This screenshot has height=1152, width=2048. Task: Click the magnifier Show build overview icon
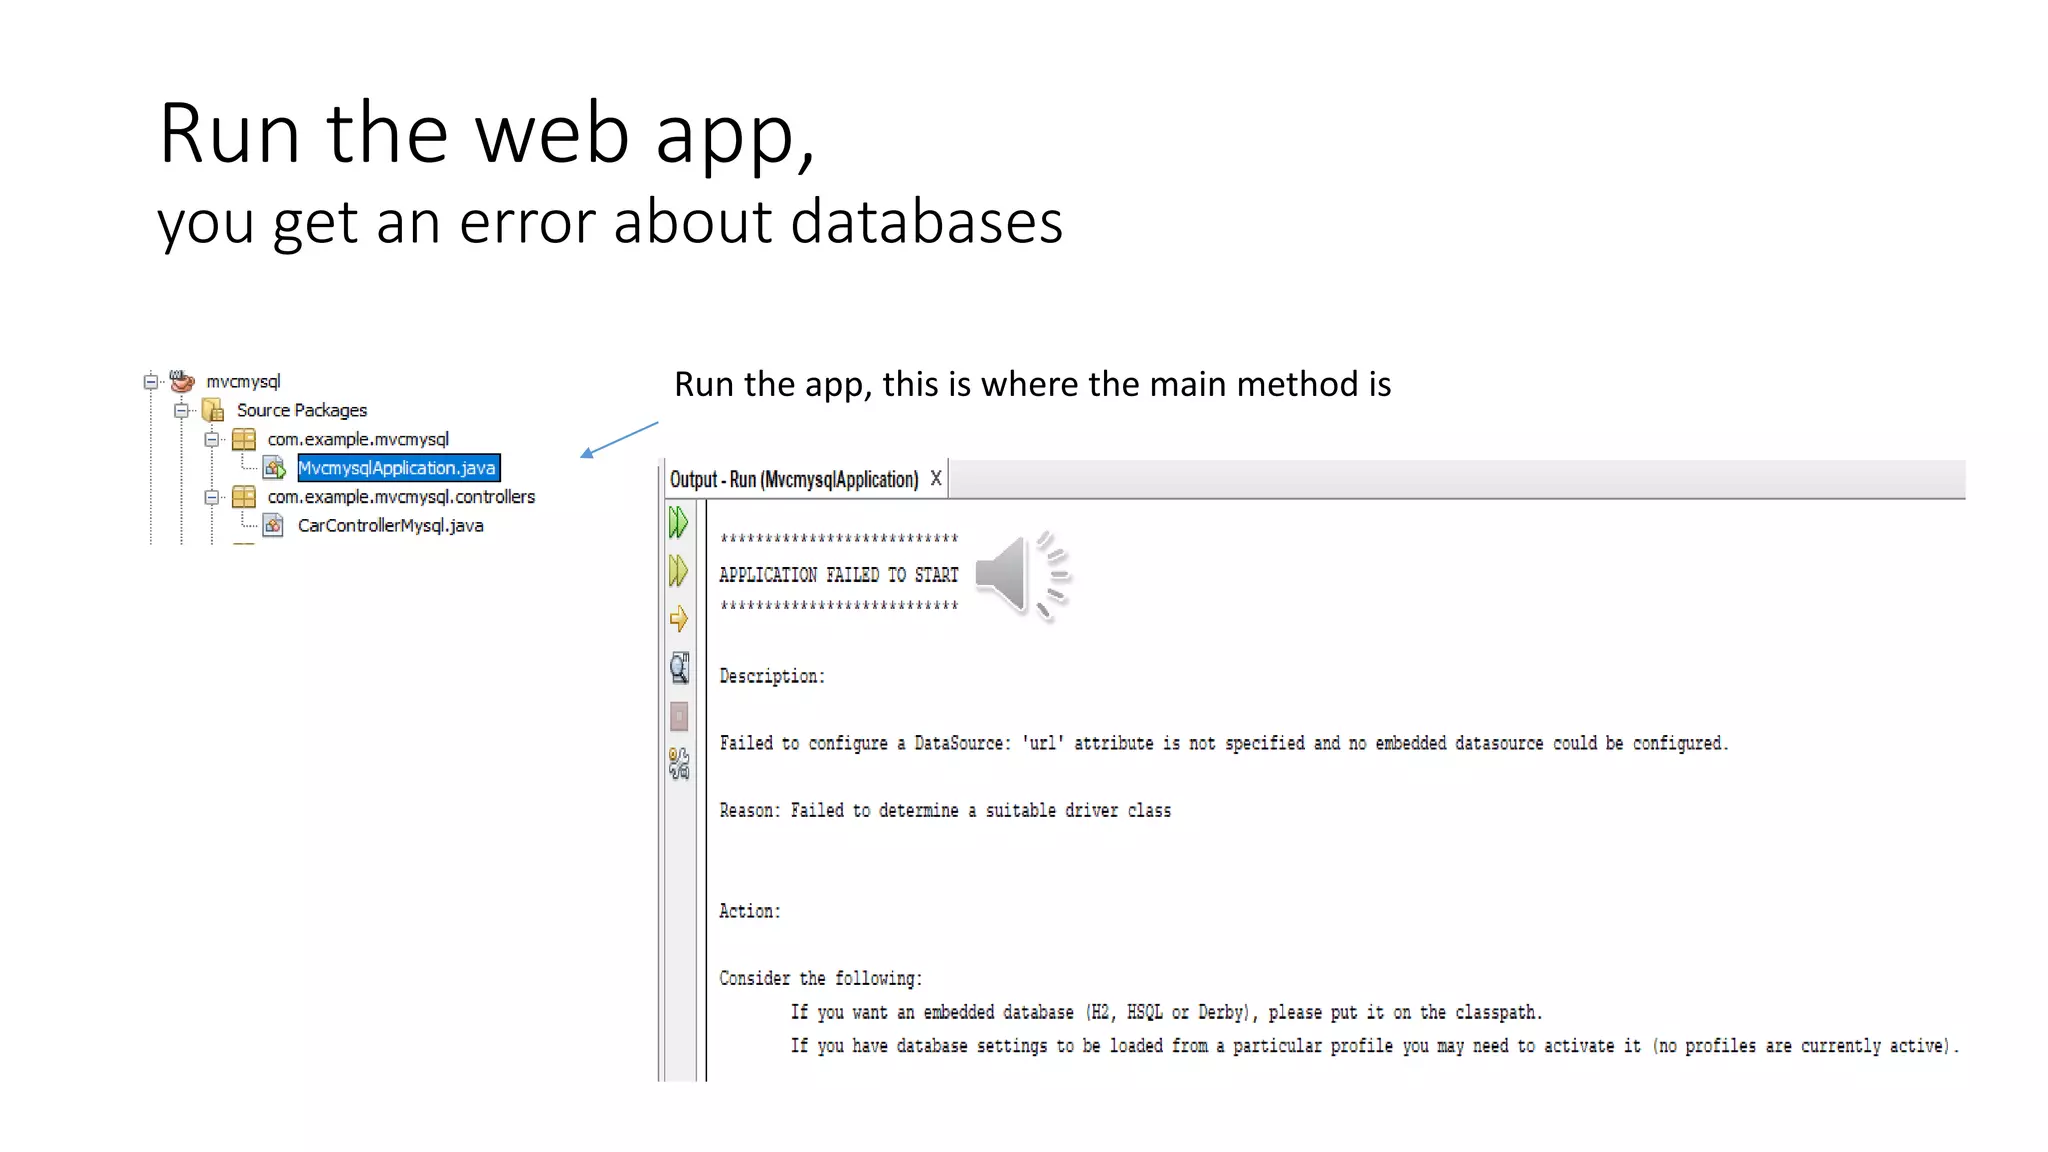click(679, 668)
